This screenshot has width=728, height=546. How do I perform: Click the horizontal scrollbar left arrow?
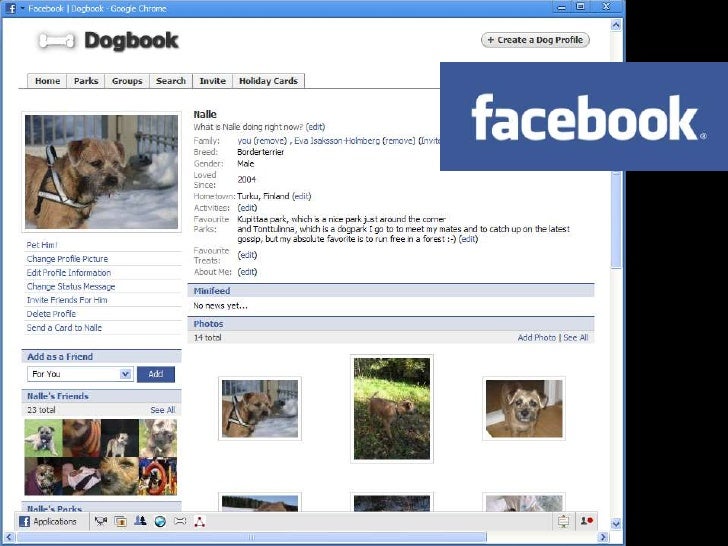9,537
